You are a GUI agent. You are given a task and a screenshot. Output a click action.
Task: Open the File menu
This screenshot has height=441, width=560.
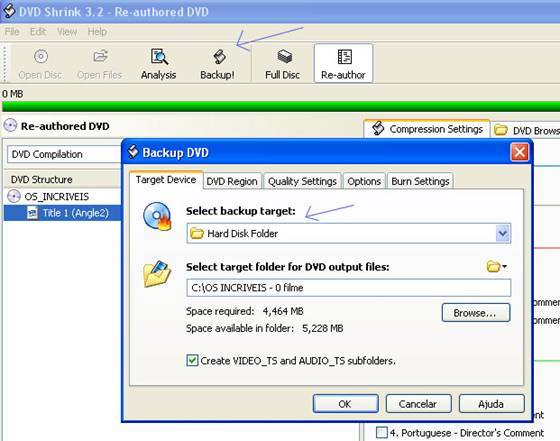pyautogui.click(x=12, y=32)
